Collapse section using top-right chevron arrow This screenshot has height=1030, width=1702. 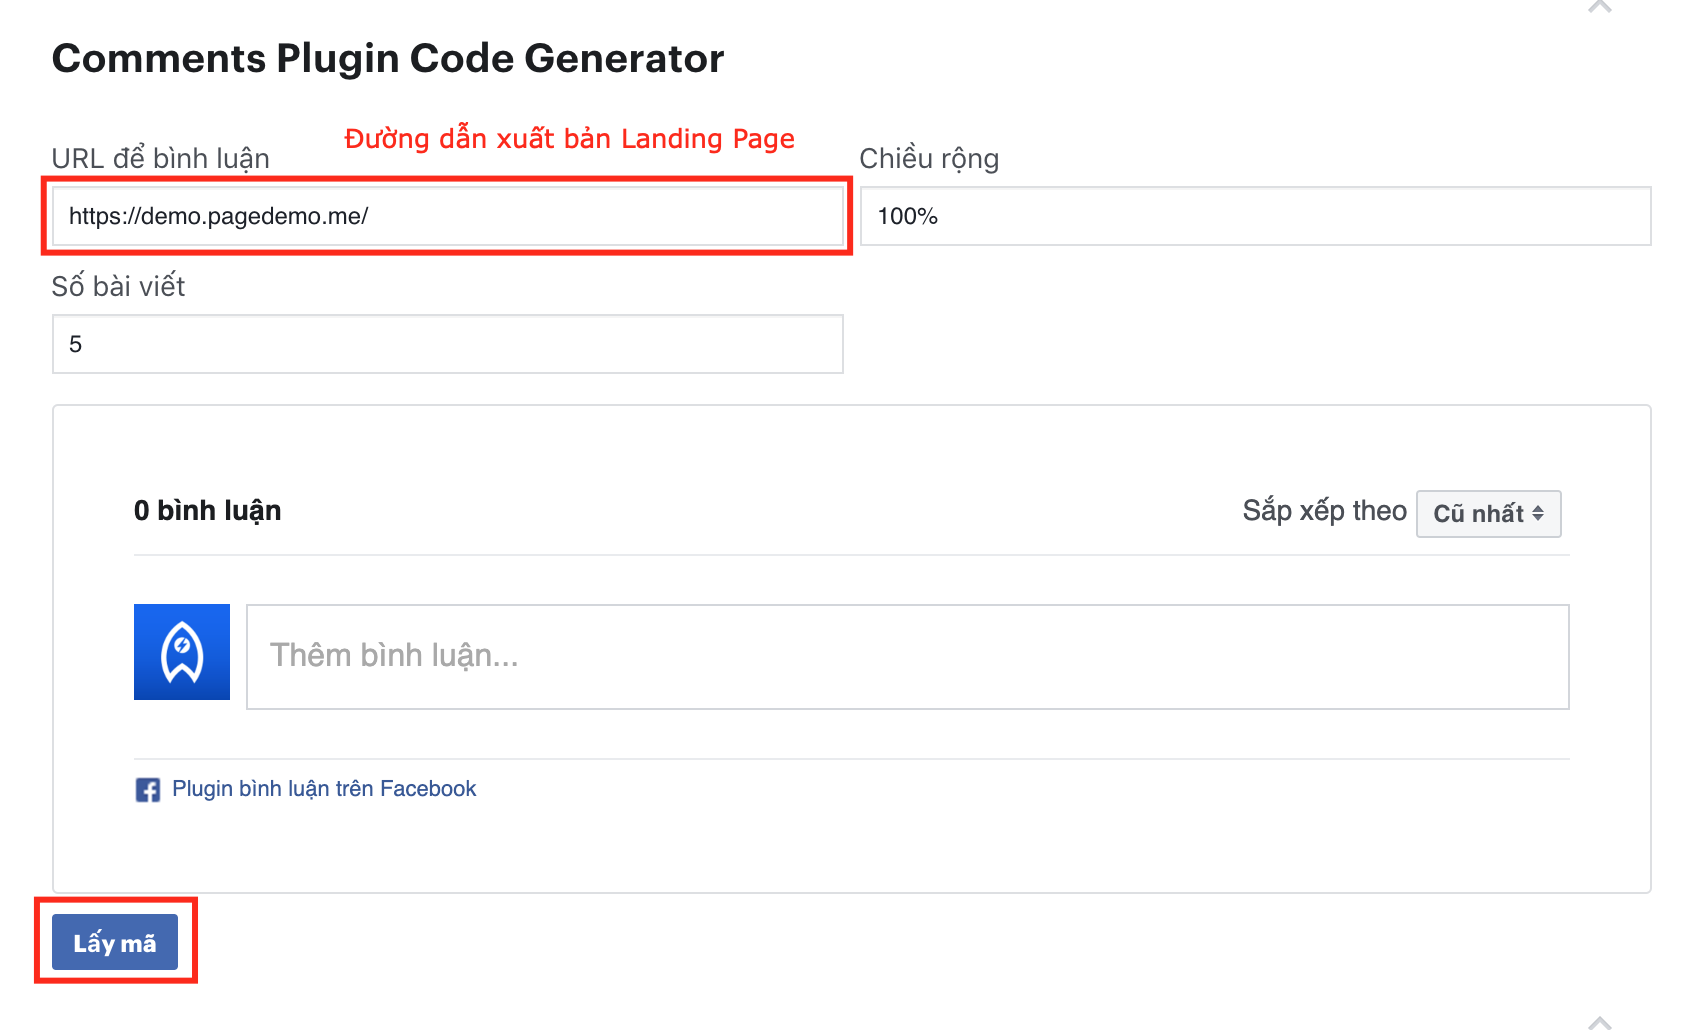(1600, 7)
